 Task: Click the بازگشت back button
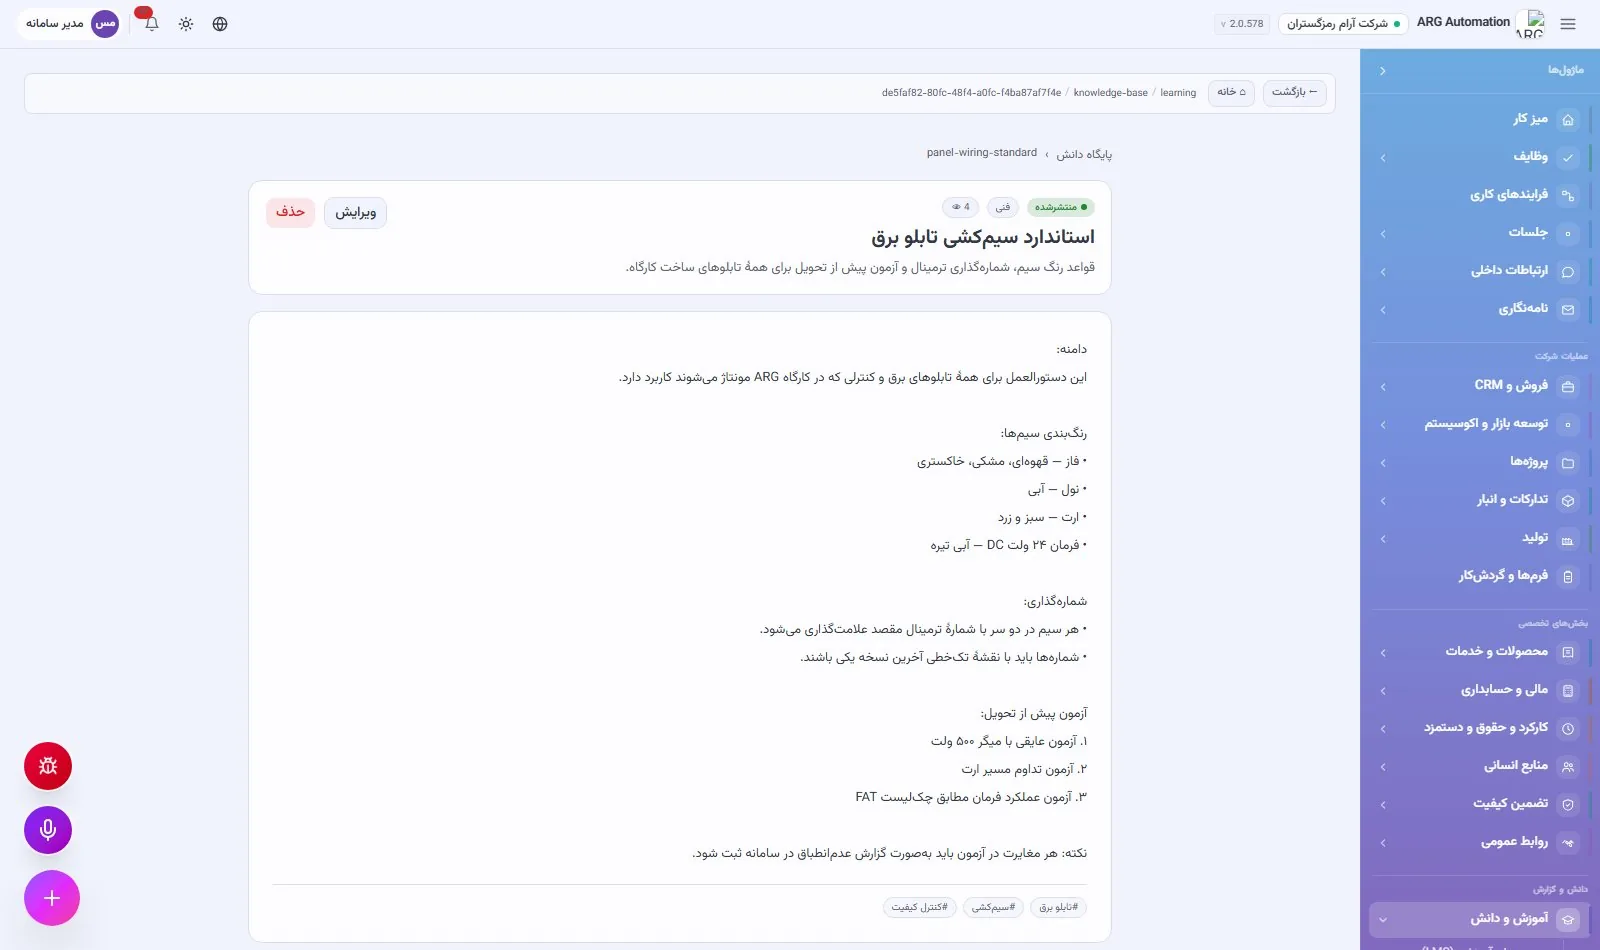(1294, 92)
